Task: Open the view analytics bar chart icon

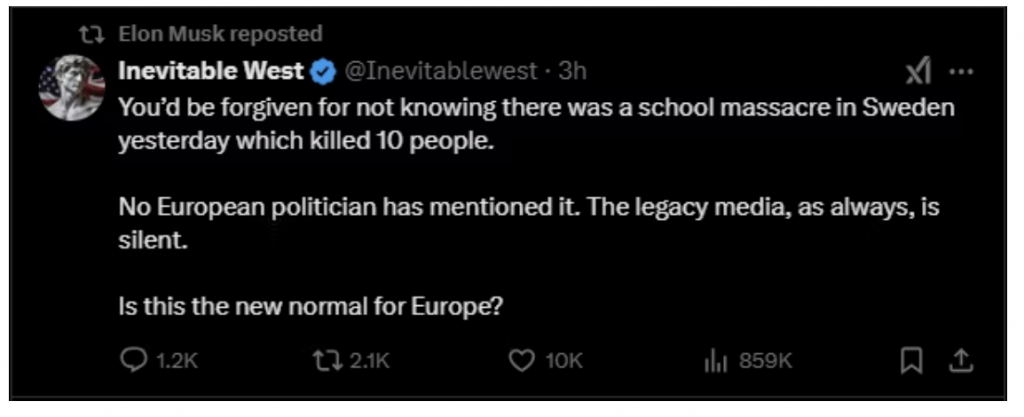Action: pos(715,361)
